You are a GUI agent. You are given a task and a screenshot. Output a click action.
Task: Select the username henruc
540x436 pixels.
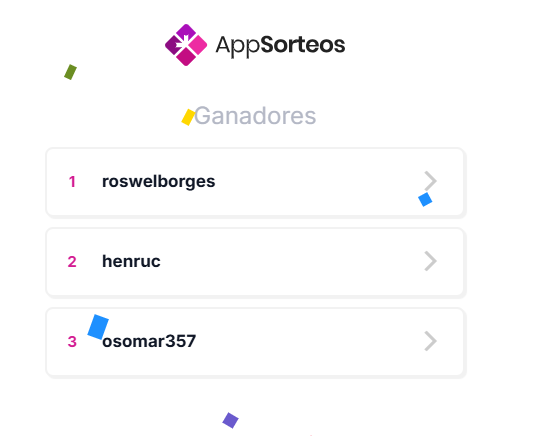(x=131, y=261)
